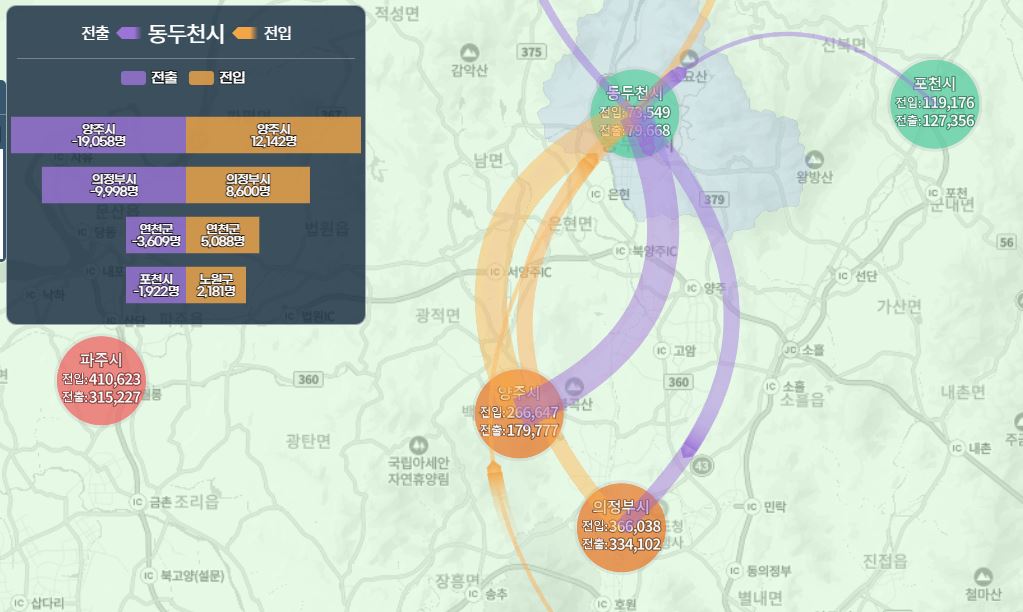Click the 노원구 2,181명 inflow bar
Viewport: 1023px width, 612px height.
pos(216,285)
